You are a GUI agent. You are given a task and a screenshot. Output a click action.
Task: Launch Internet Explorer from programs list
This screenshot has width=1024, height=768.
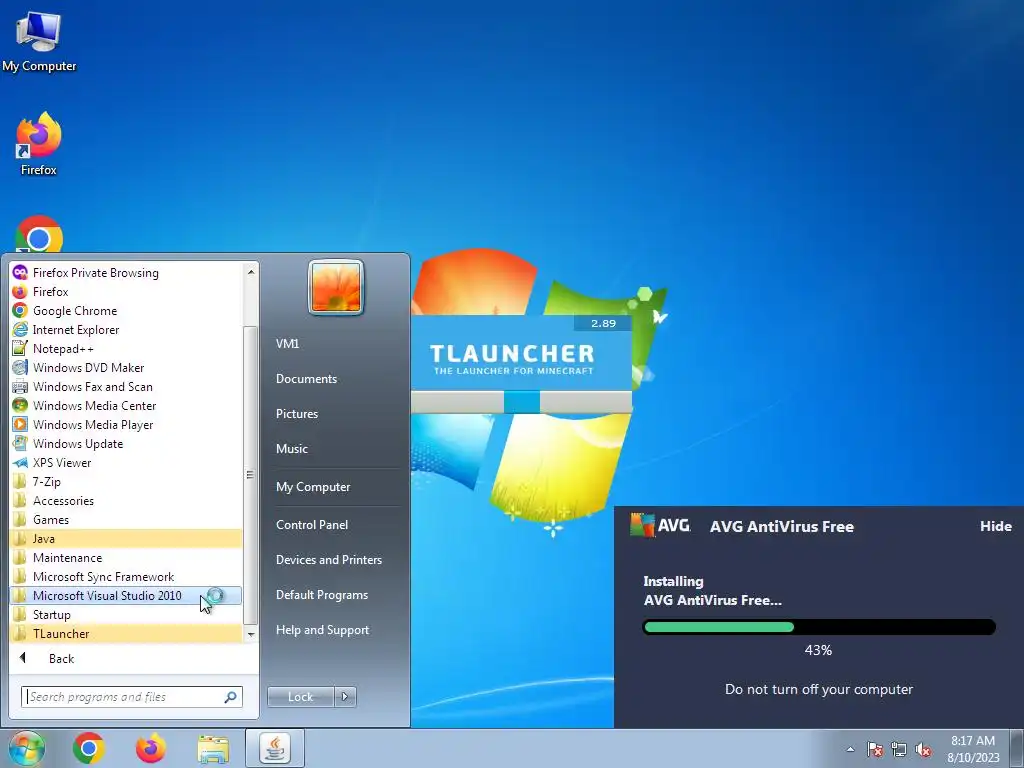pyautogui.click(x=125, y=330)
